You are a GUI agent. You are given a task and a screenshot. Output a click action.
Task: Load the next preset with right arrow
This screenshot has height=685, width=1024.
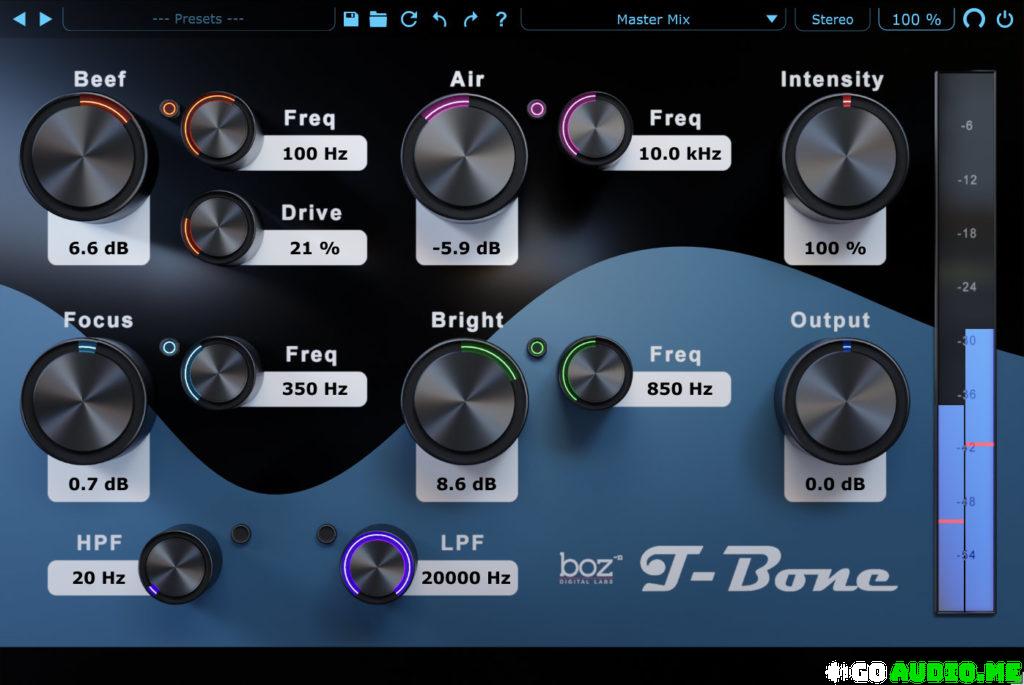coord(45,19)
